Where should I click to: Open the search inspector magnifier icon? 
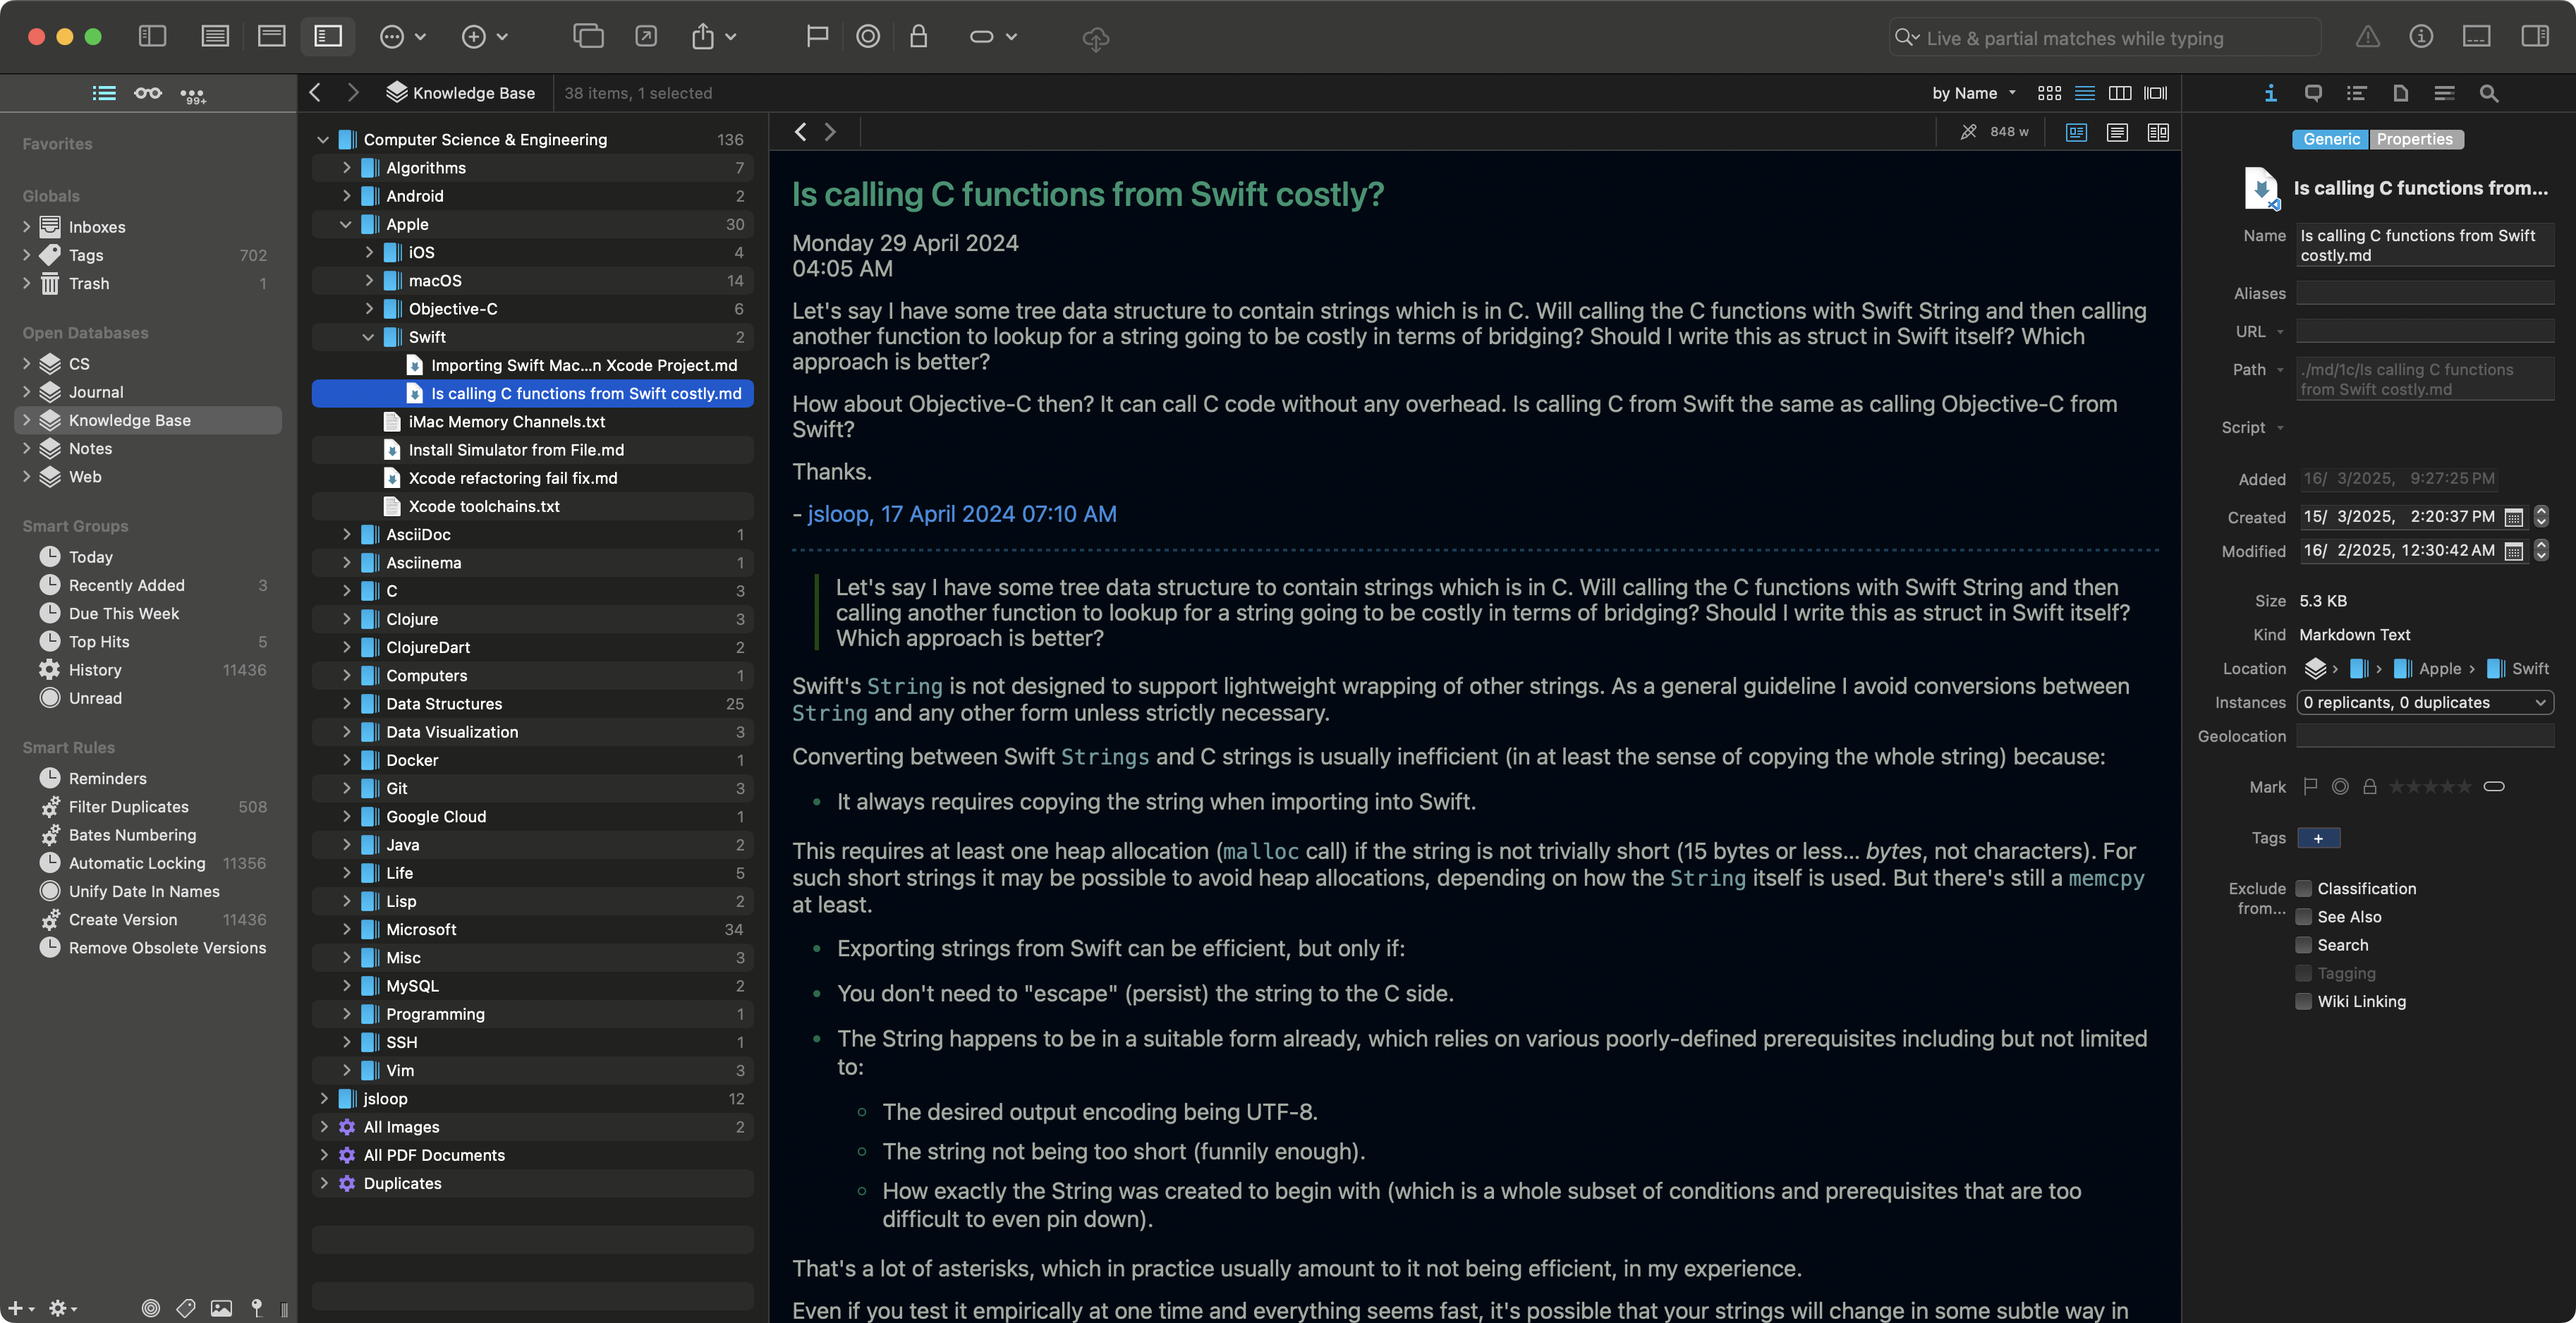tap(2489, 93)
